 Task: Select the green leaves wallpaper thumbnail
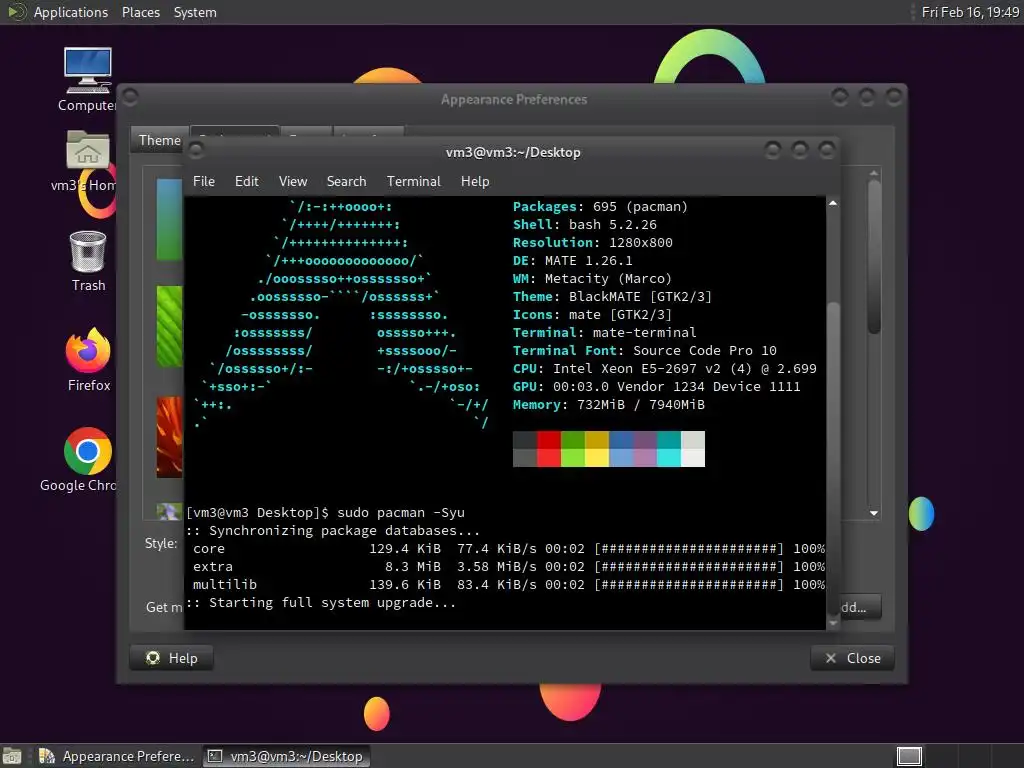coord(169,327)
